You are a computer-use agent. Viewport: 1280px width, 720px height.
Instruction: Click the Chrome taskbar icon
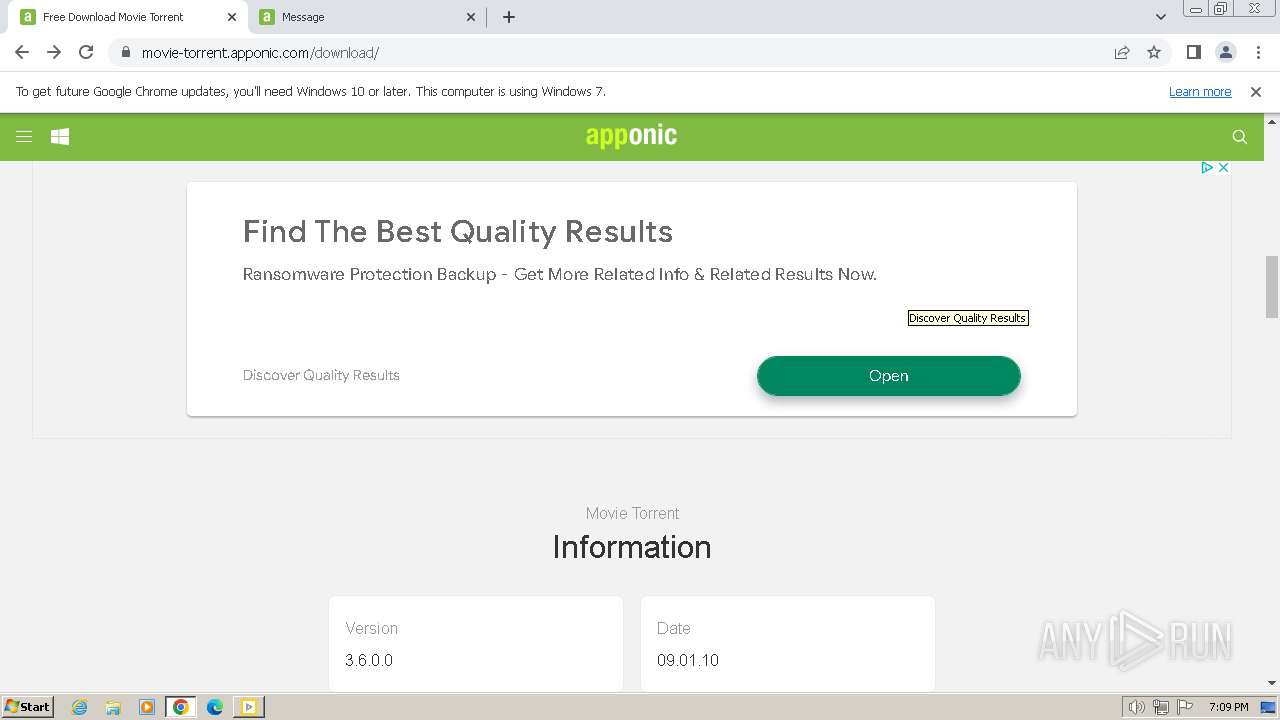tap(181, 707)
